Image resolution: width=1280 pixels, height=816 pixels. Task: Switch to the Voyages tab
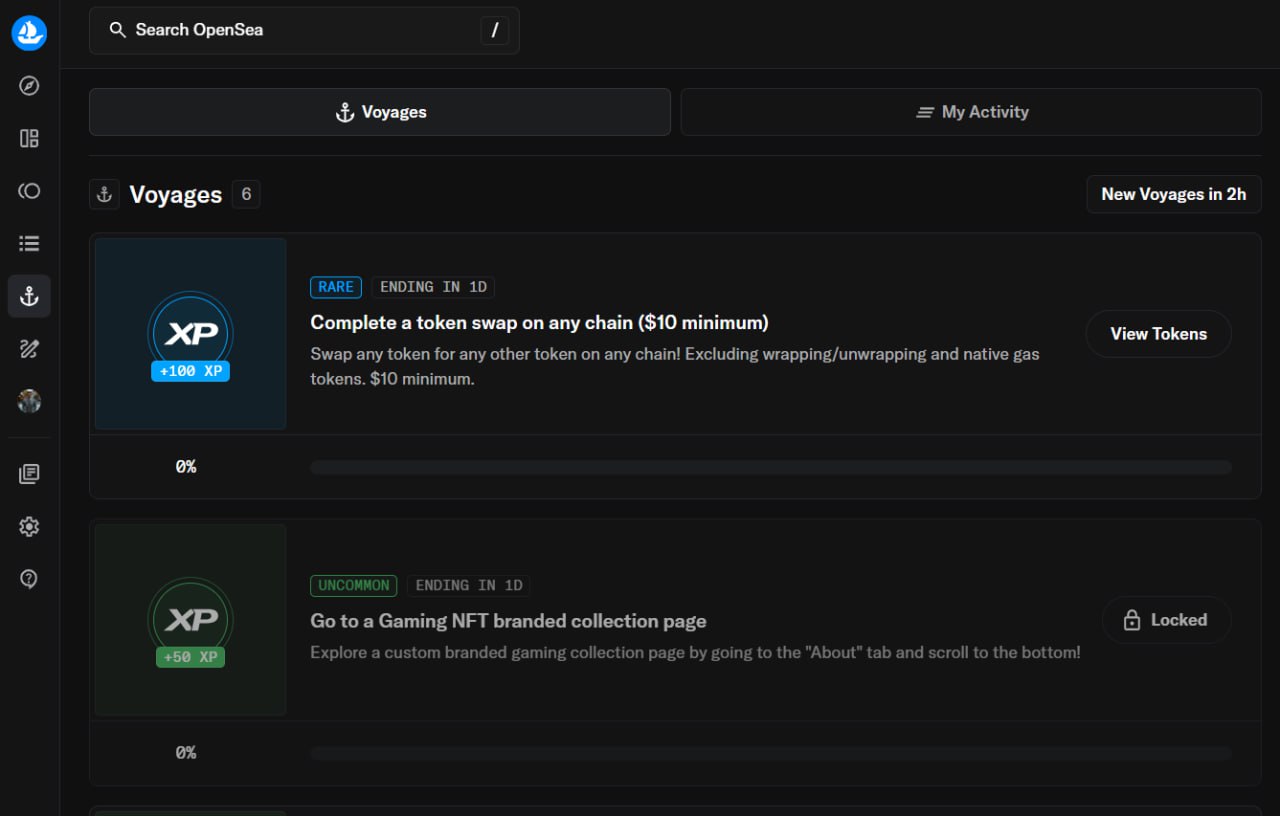(x=380, y=112)
